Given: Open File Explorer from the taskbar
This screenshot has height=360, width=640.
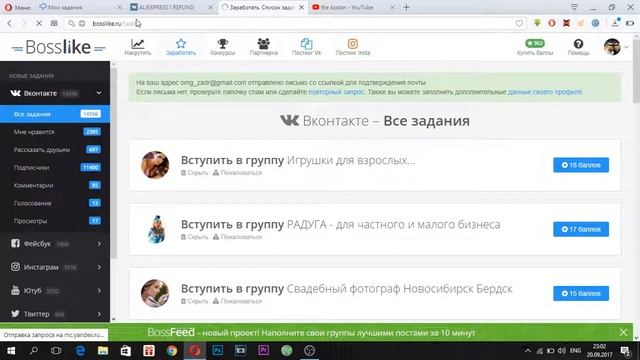Looking at the screenshot, I should tap(103, 351).
